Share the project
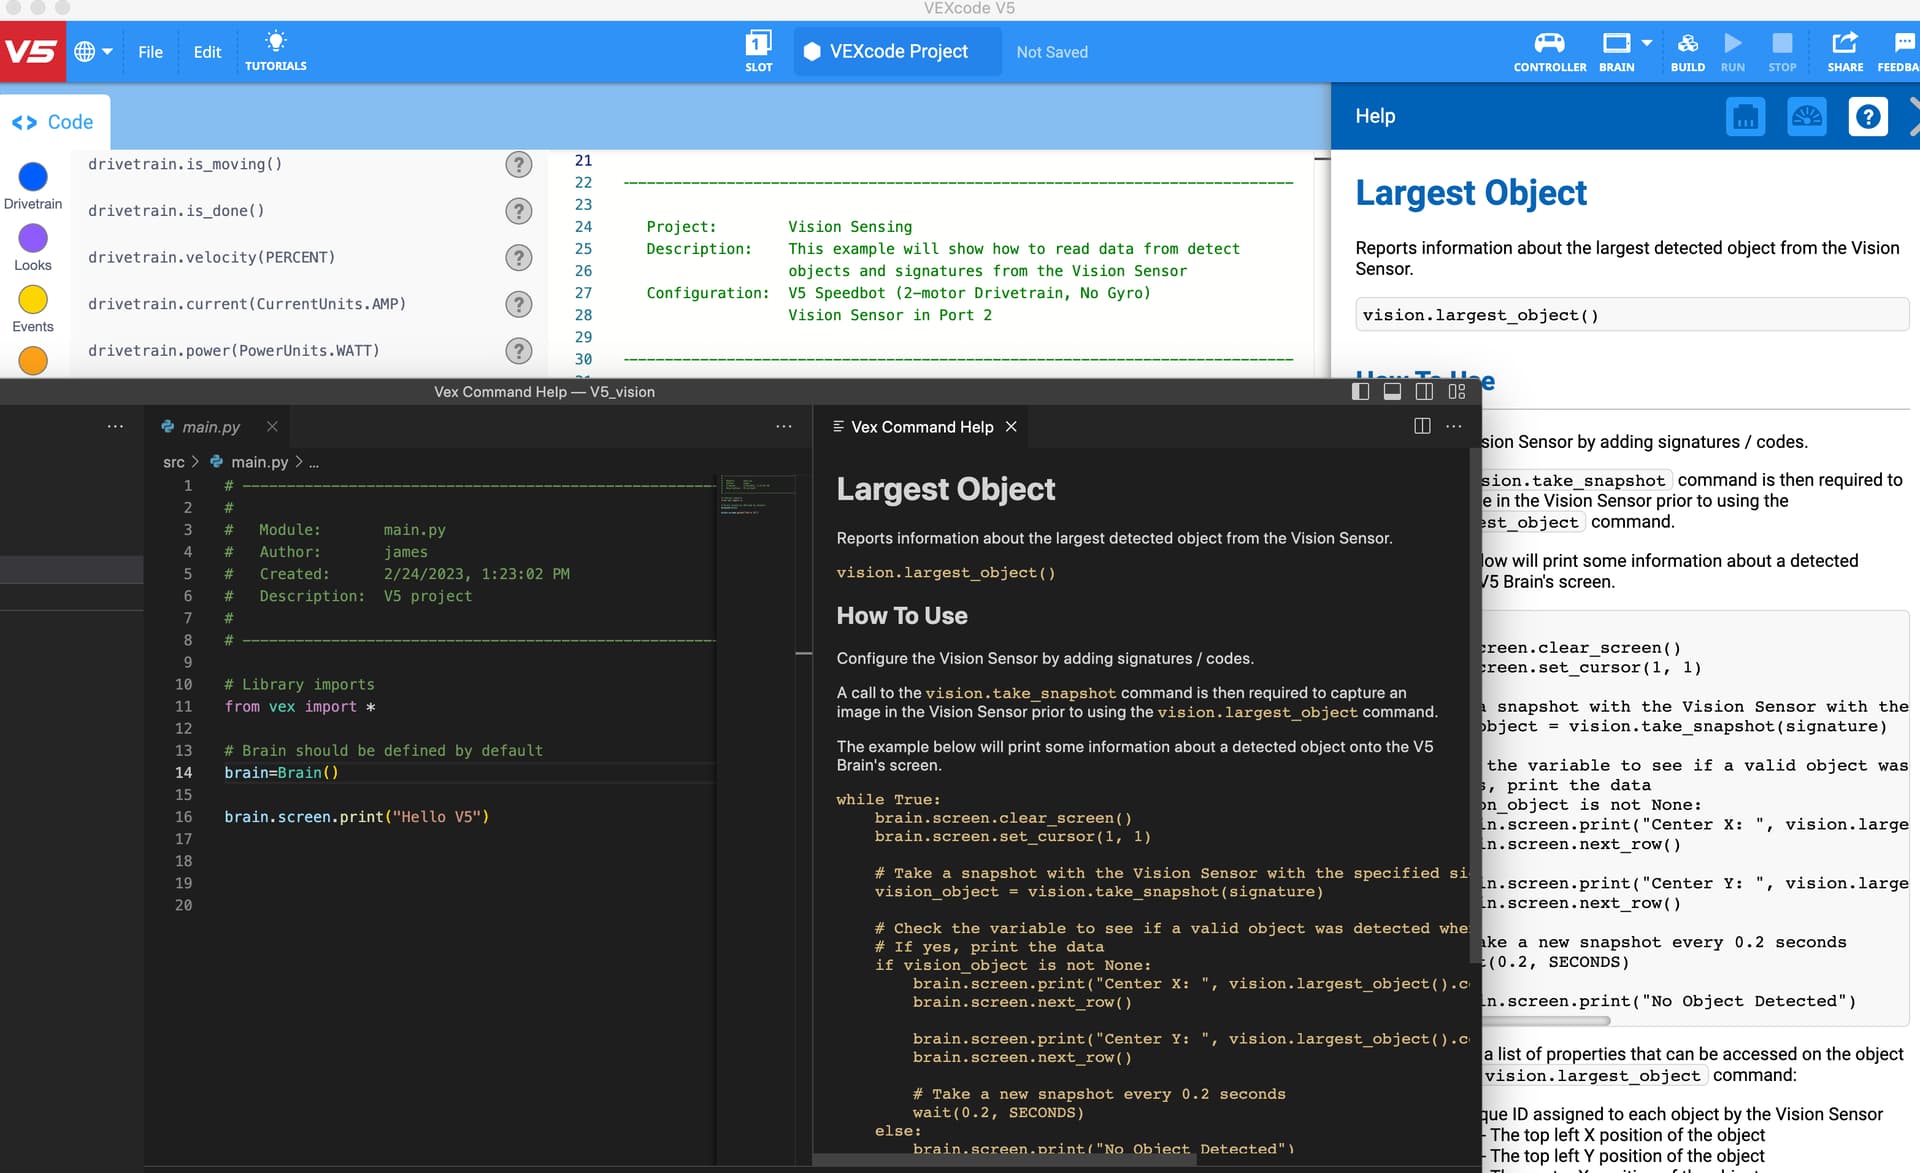The width and height of the screenshot is (1920, 1173). point(1845,51)
